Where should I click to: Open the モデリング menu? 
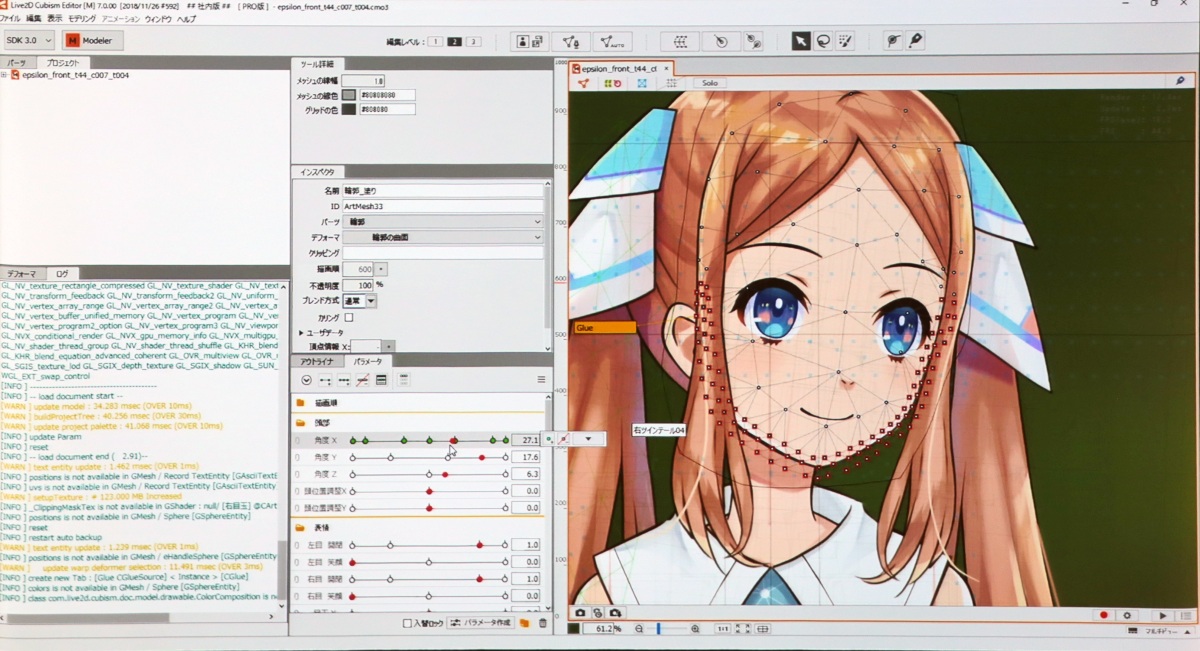pos(82,19)
